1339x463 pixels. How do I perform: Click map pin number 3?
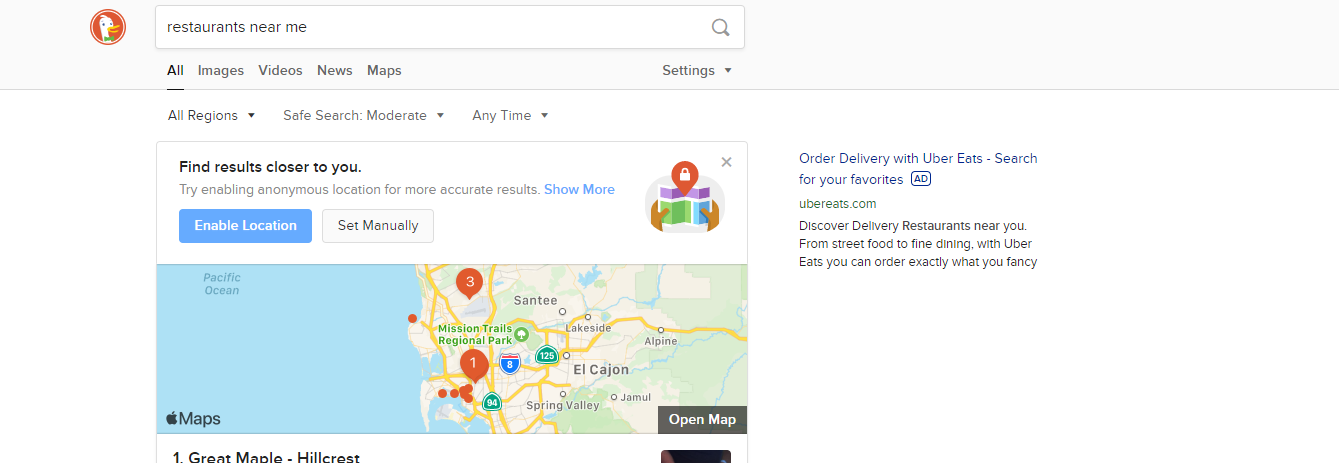469,283
